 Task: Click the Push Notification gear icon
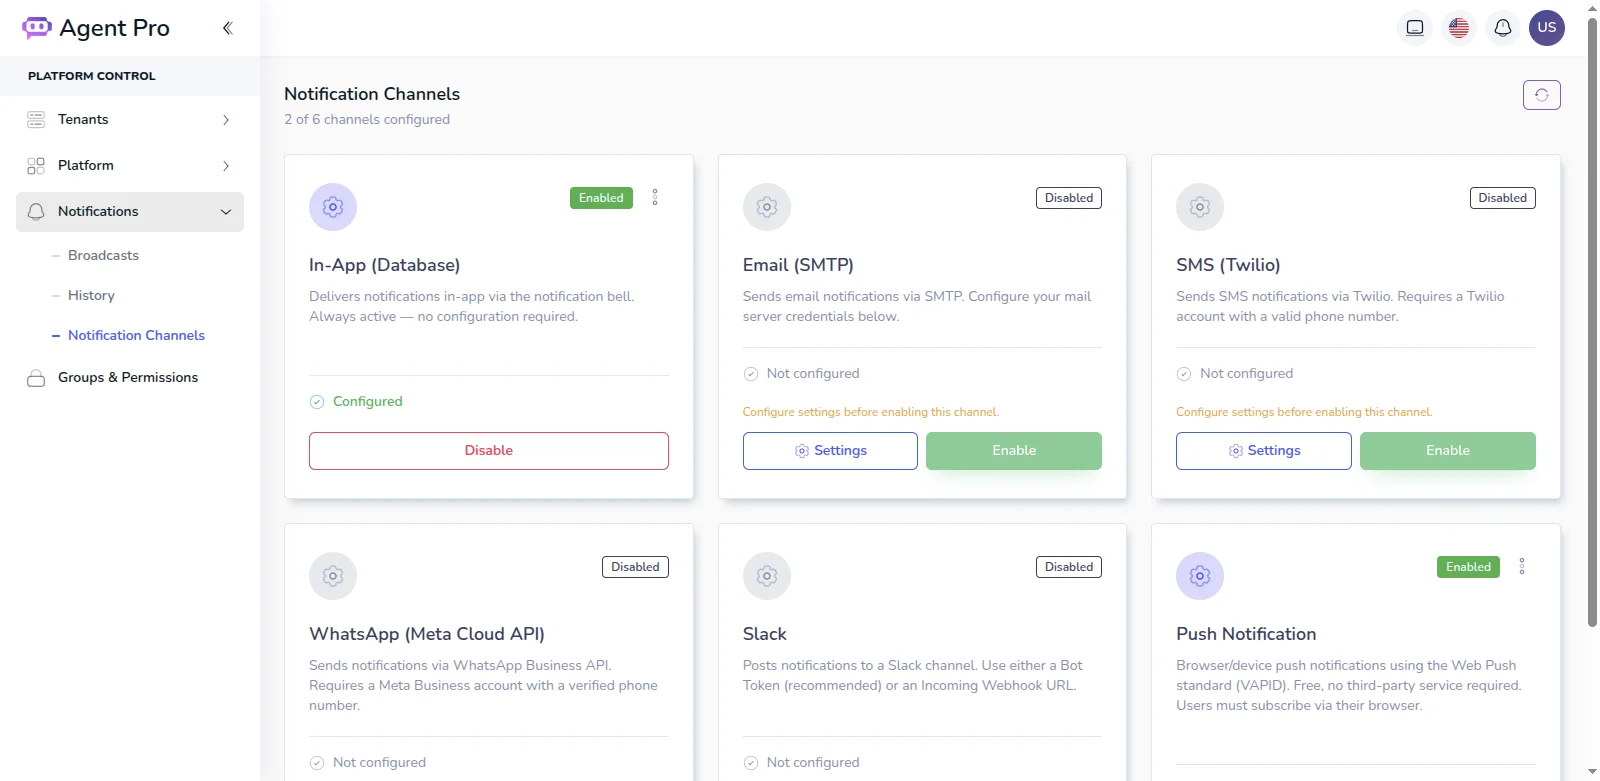point(1200,576)
